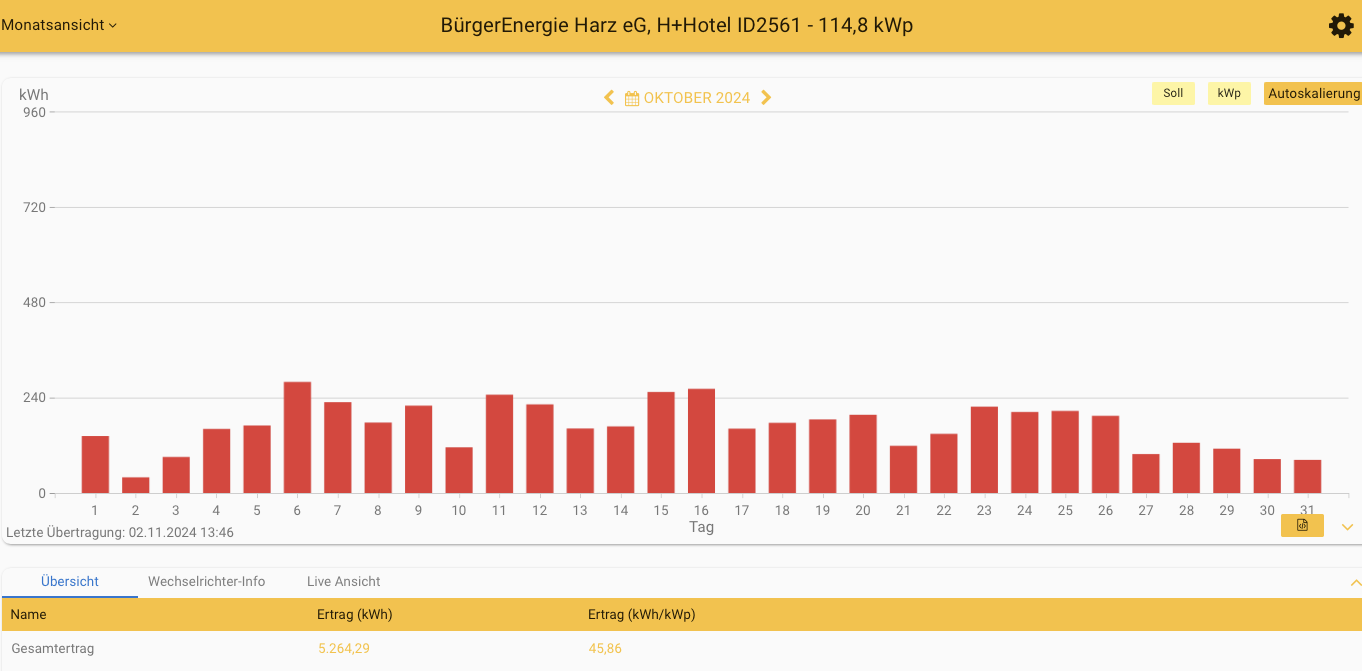This screenshot has width=1362, height=671.
Task: Click the calendar icon next to OKTOBER 2024
Action: [x=630, y=97]
